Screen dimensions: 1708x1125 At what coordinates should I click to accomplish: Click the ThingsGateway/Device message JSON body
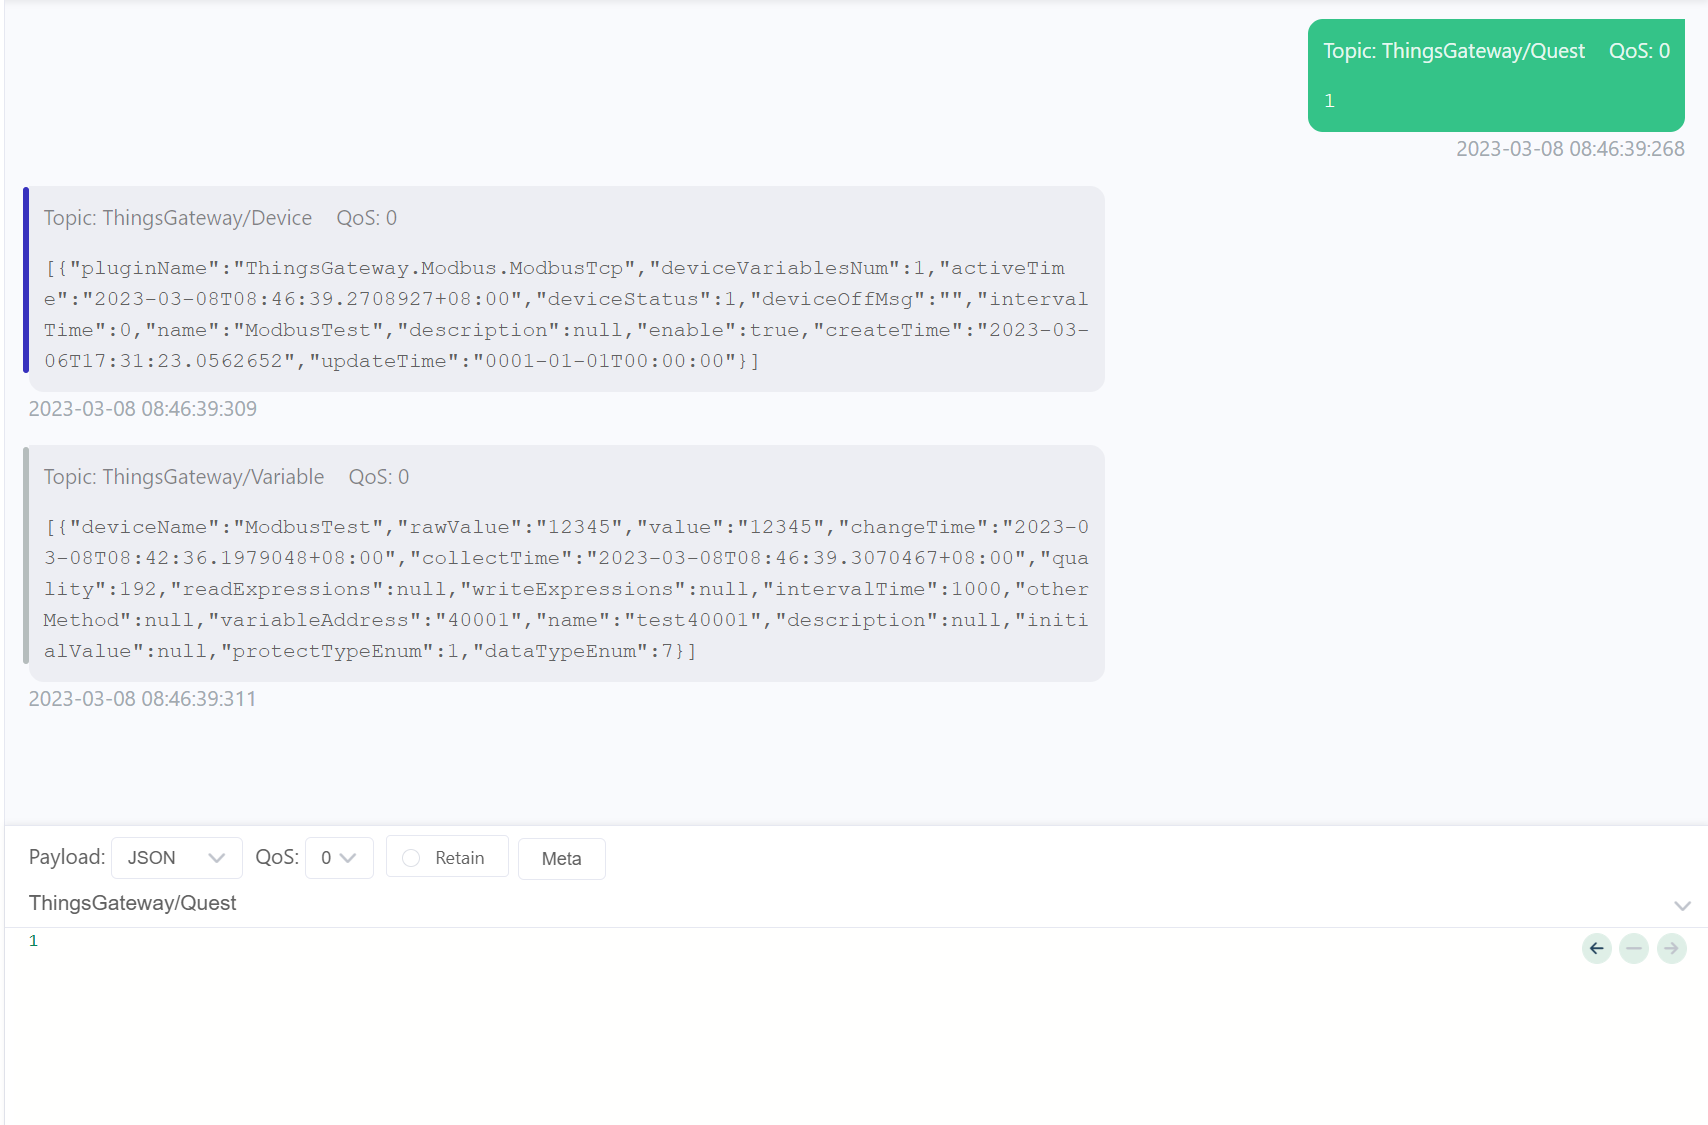coord(565,314)
